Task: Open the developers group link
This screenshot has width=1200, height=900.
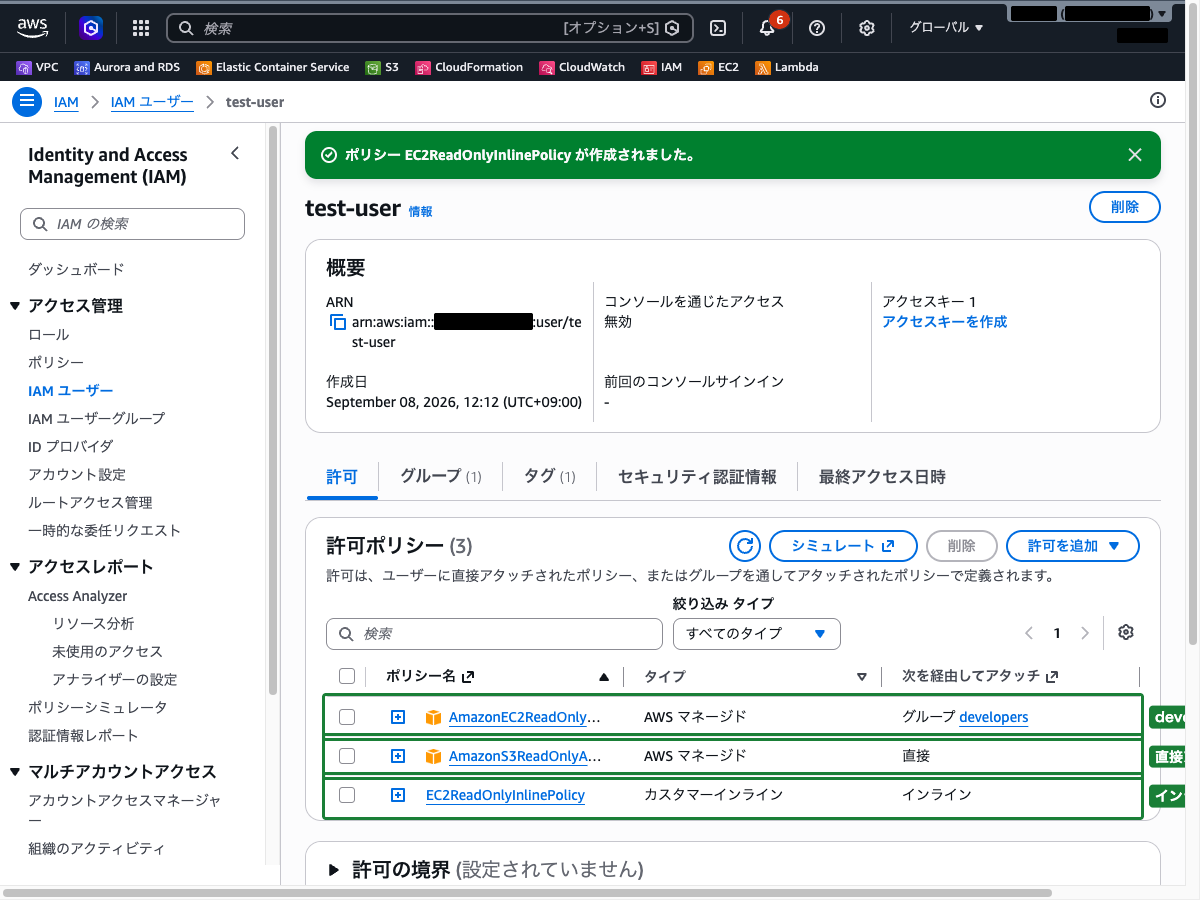Action: [x=993, y=717]
